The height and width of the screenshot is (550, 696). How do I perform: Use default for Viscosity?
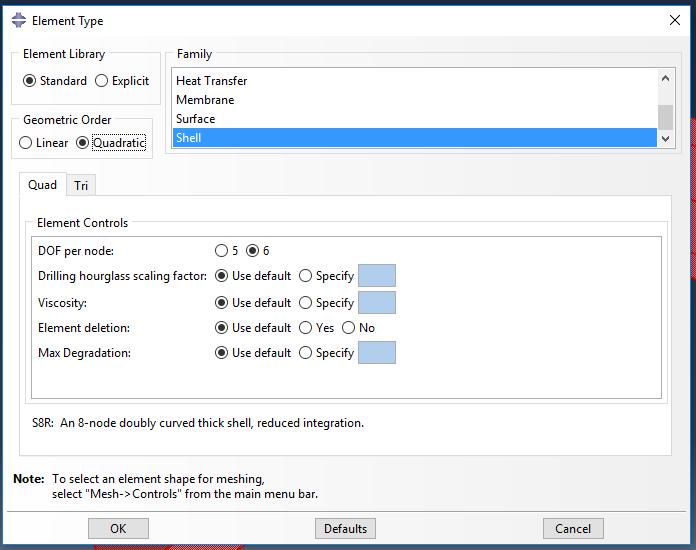(x=253, y=303)
